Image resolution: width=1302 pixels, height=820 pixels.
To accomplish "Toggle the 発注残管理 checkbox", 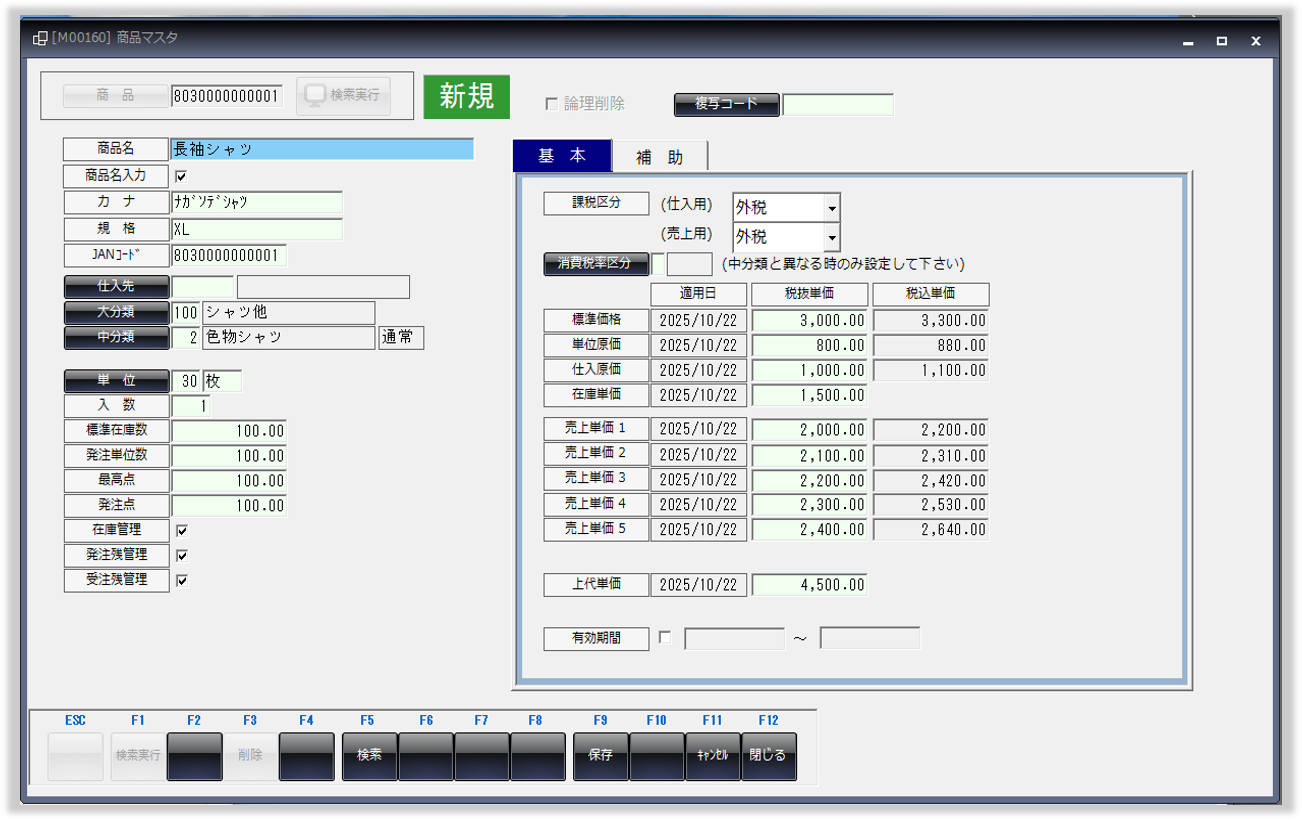I will (x=181, y=555).
